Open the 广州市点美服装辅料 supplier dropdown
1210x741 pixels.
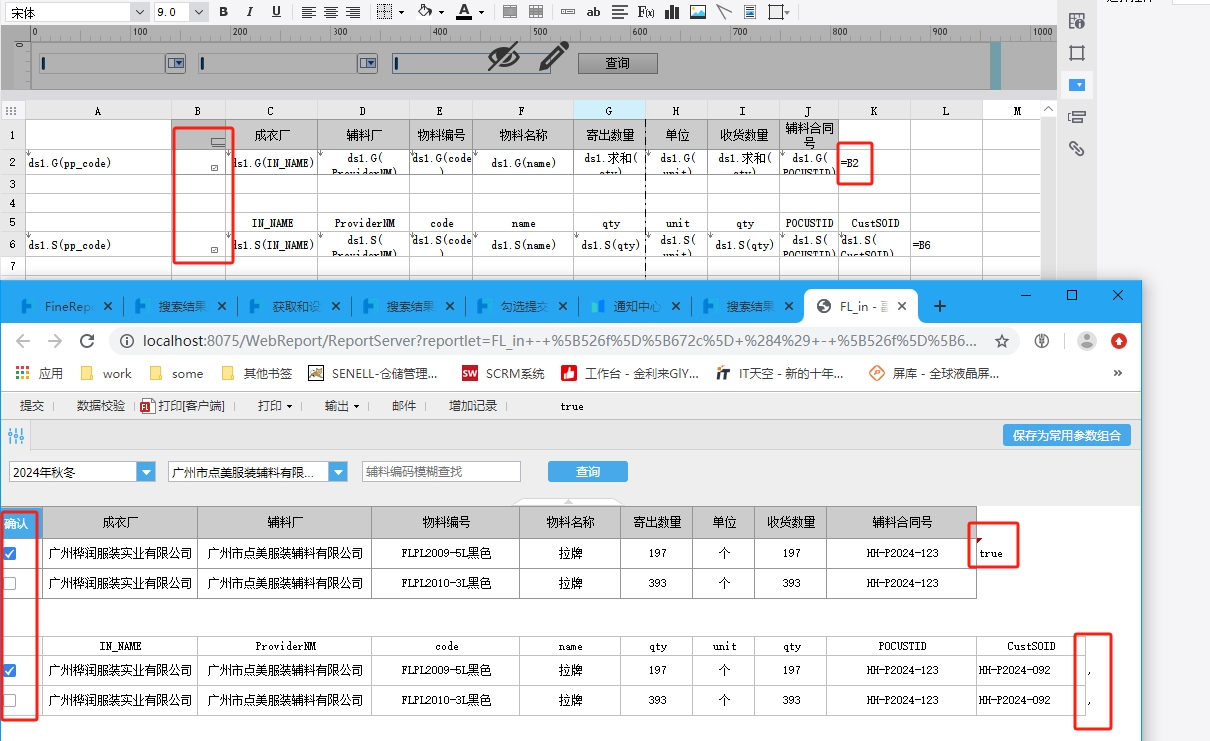coord(338,472)
